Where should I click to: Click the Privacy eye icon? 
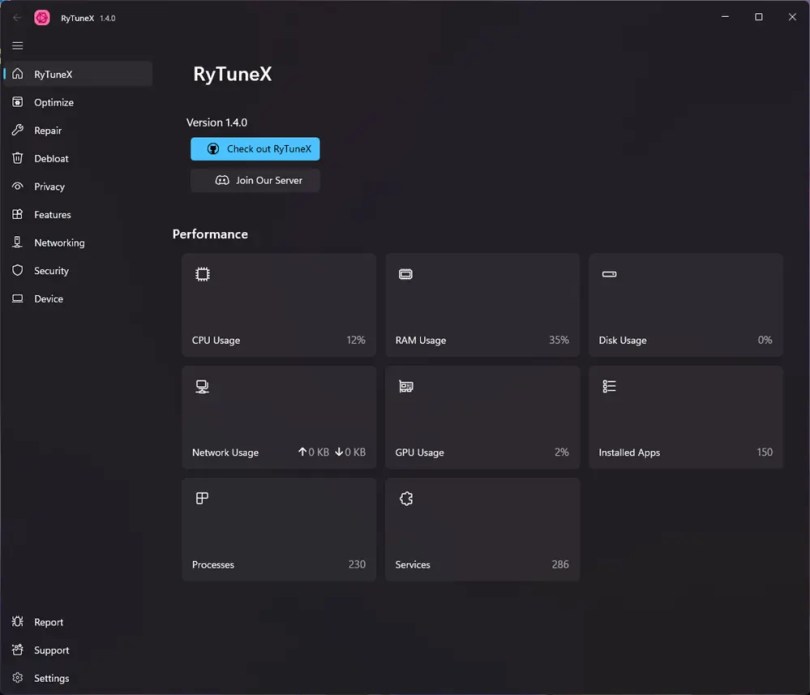coord(18,186)
